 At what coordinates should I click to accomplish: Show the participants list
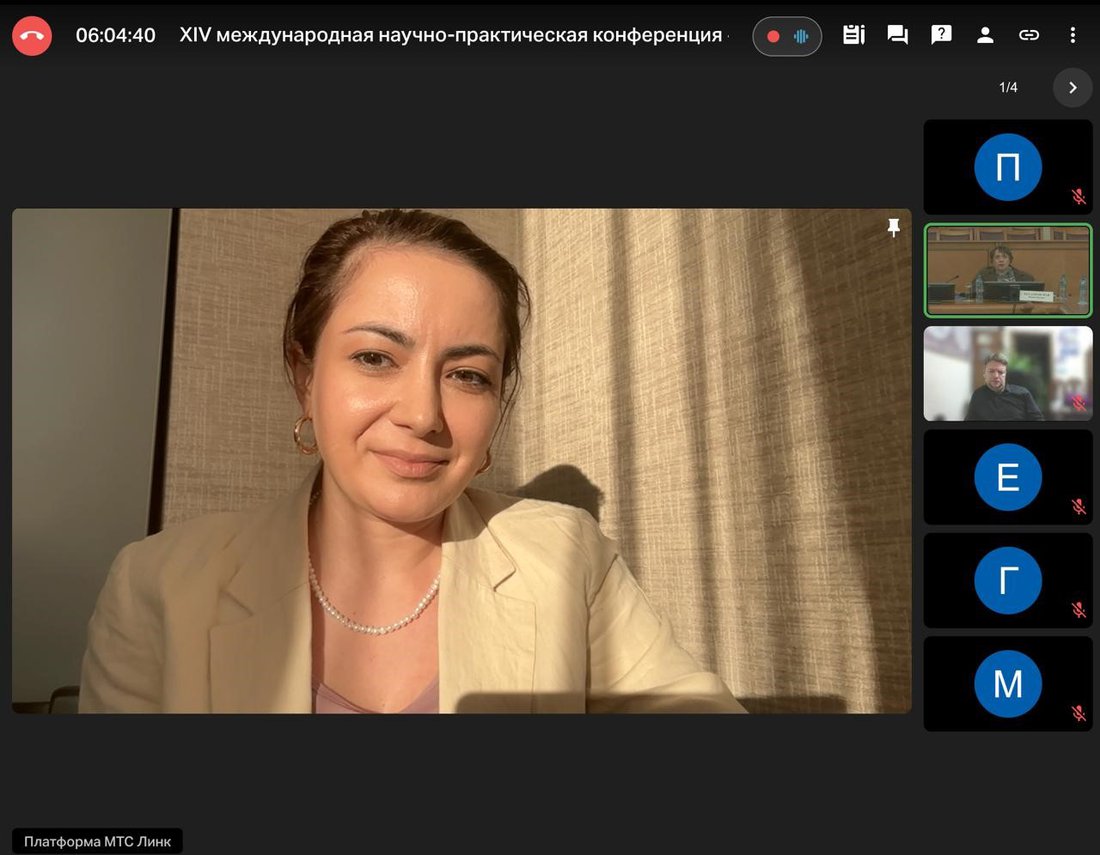pos(985,35)
